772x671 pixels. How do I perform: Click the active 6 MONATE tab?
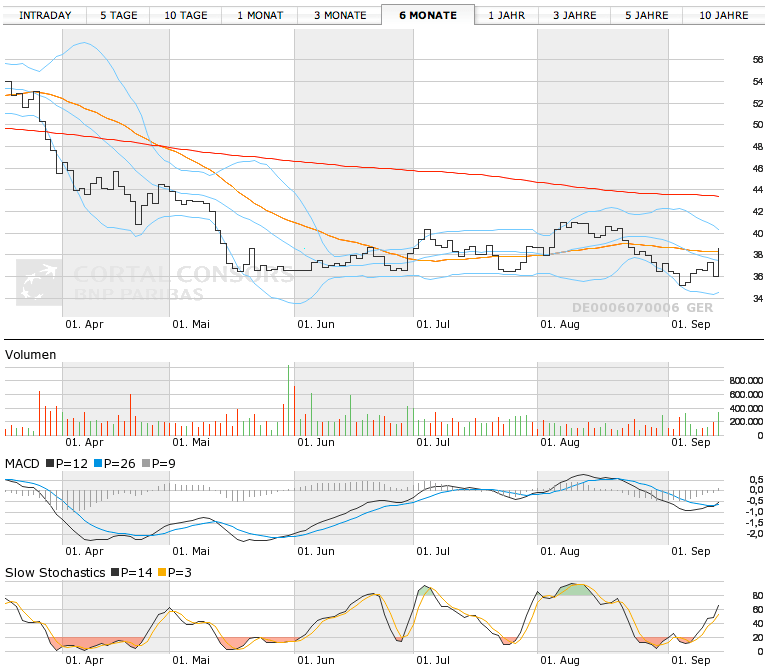[x=427, y=15]
